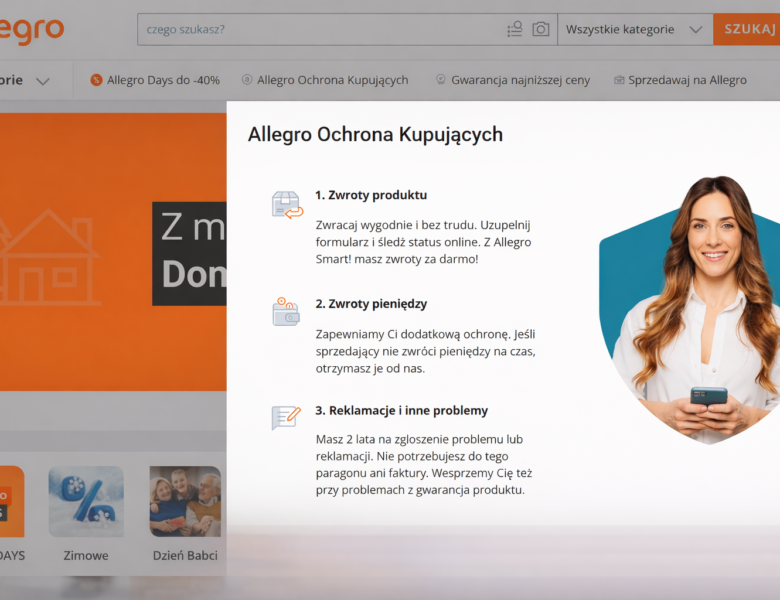The image size is (780, 600).
Task: Open 'Wszystkie kategorie' dropdown
Action: tap(635, 29)
